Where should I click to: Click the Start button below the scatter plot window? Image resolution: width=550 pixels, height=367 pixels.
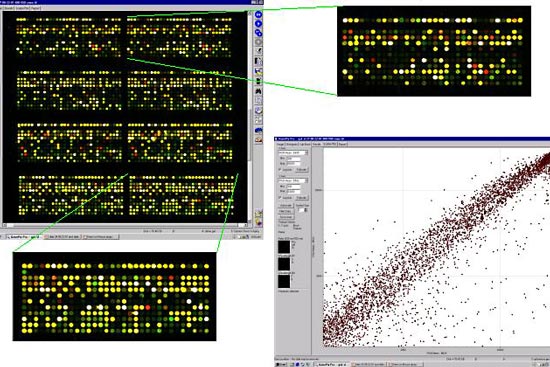tap(281, 365)
